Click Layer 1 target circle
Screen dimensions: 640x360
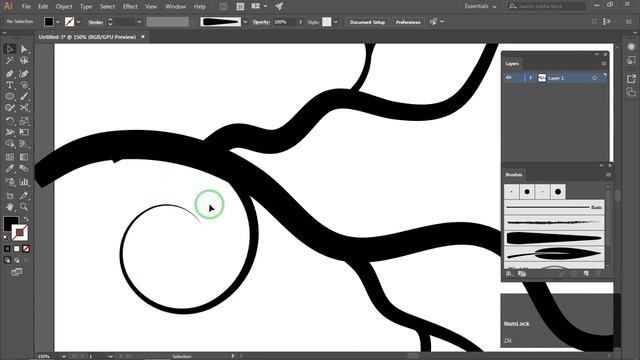pyautogui.click(x=594, y=78)
